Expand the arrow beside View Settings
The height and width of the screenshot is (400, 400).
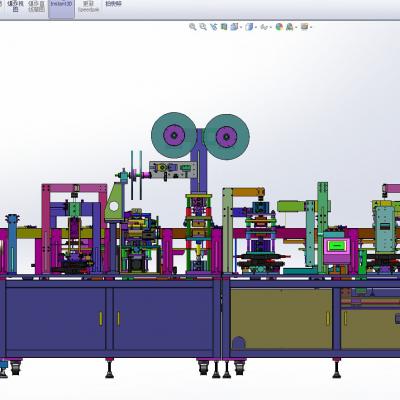pos(310,27)
